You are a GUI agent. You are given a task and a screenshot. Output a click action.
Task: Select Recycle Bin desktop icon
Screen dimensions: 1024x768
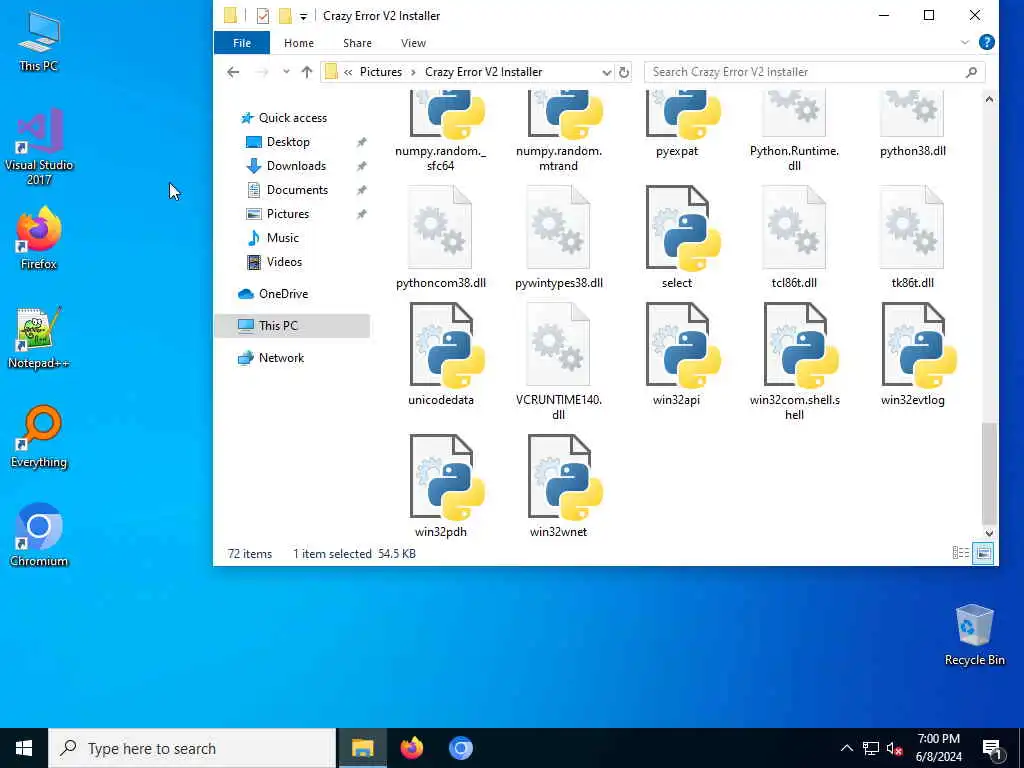[974, 635]
